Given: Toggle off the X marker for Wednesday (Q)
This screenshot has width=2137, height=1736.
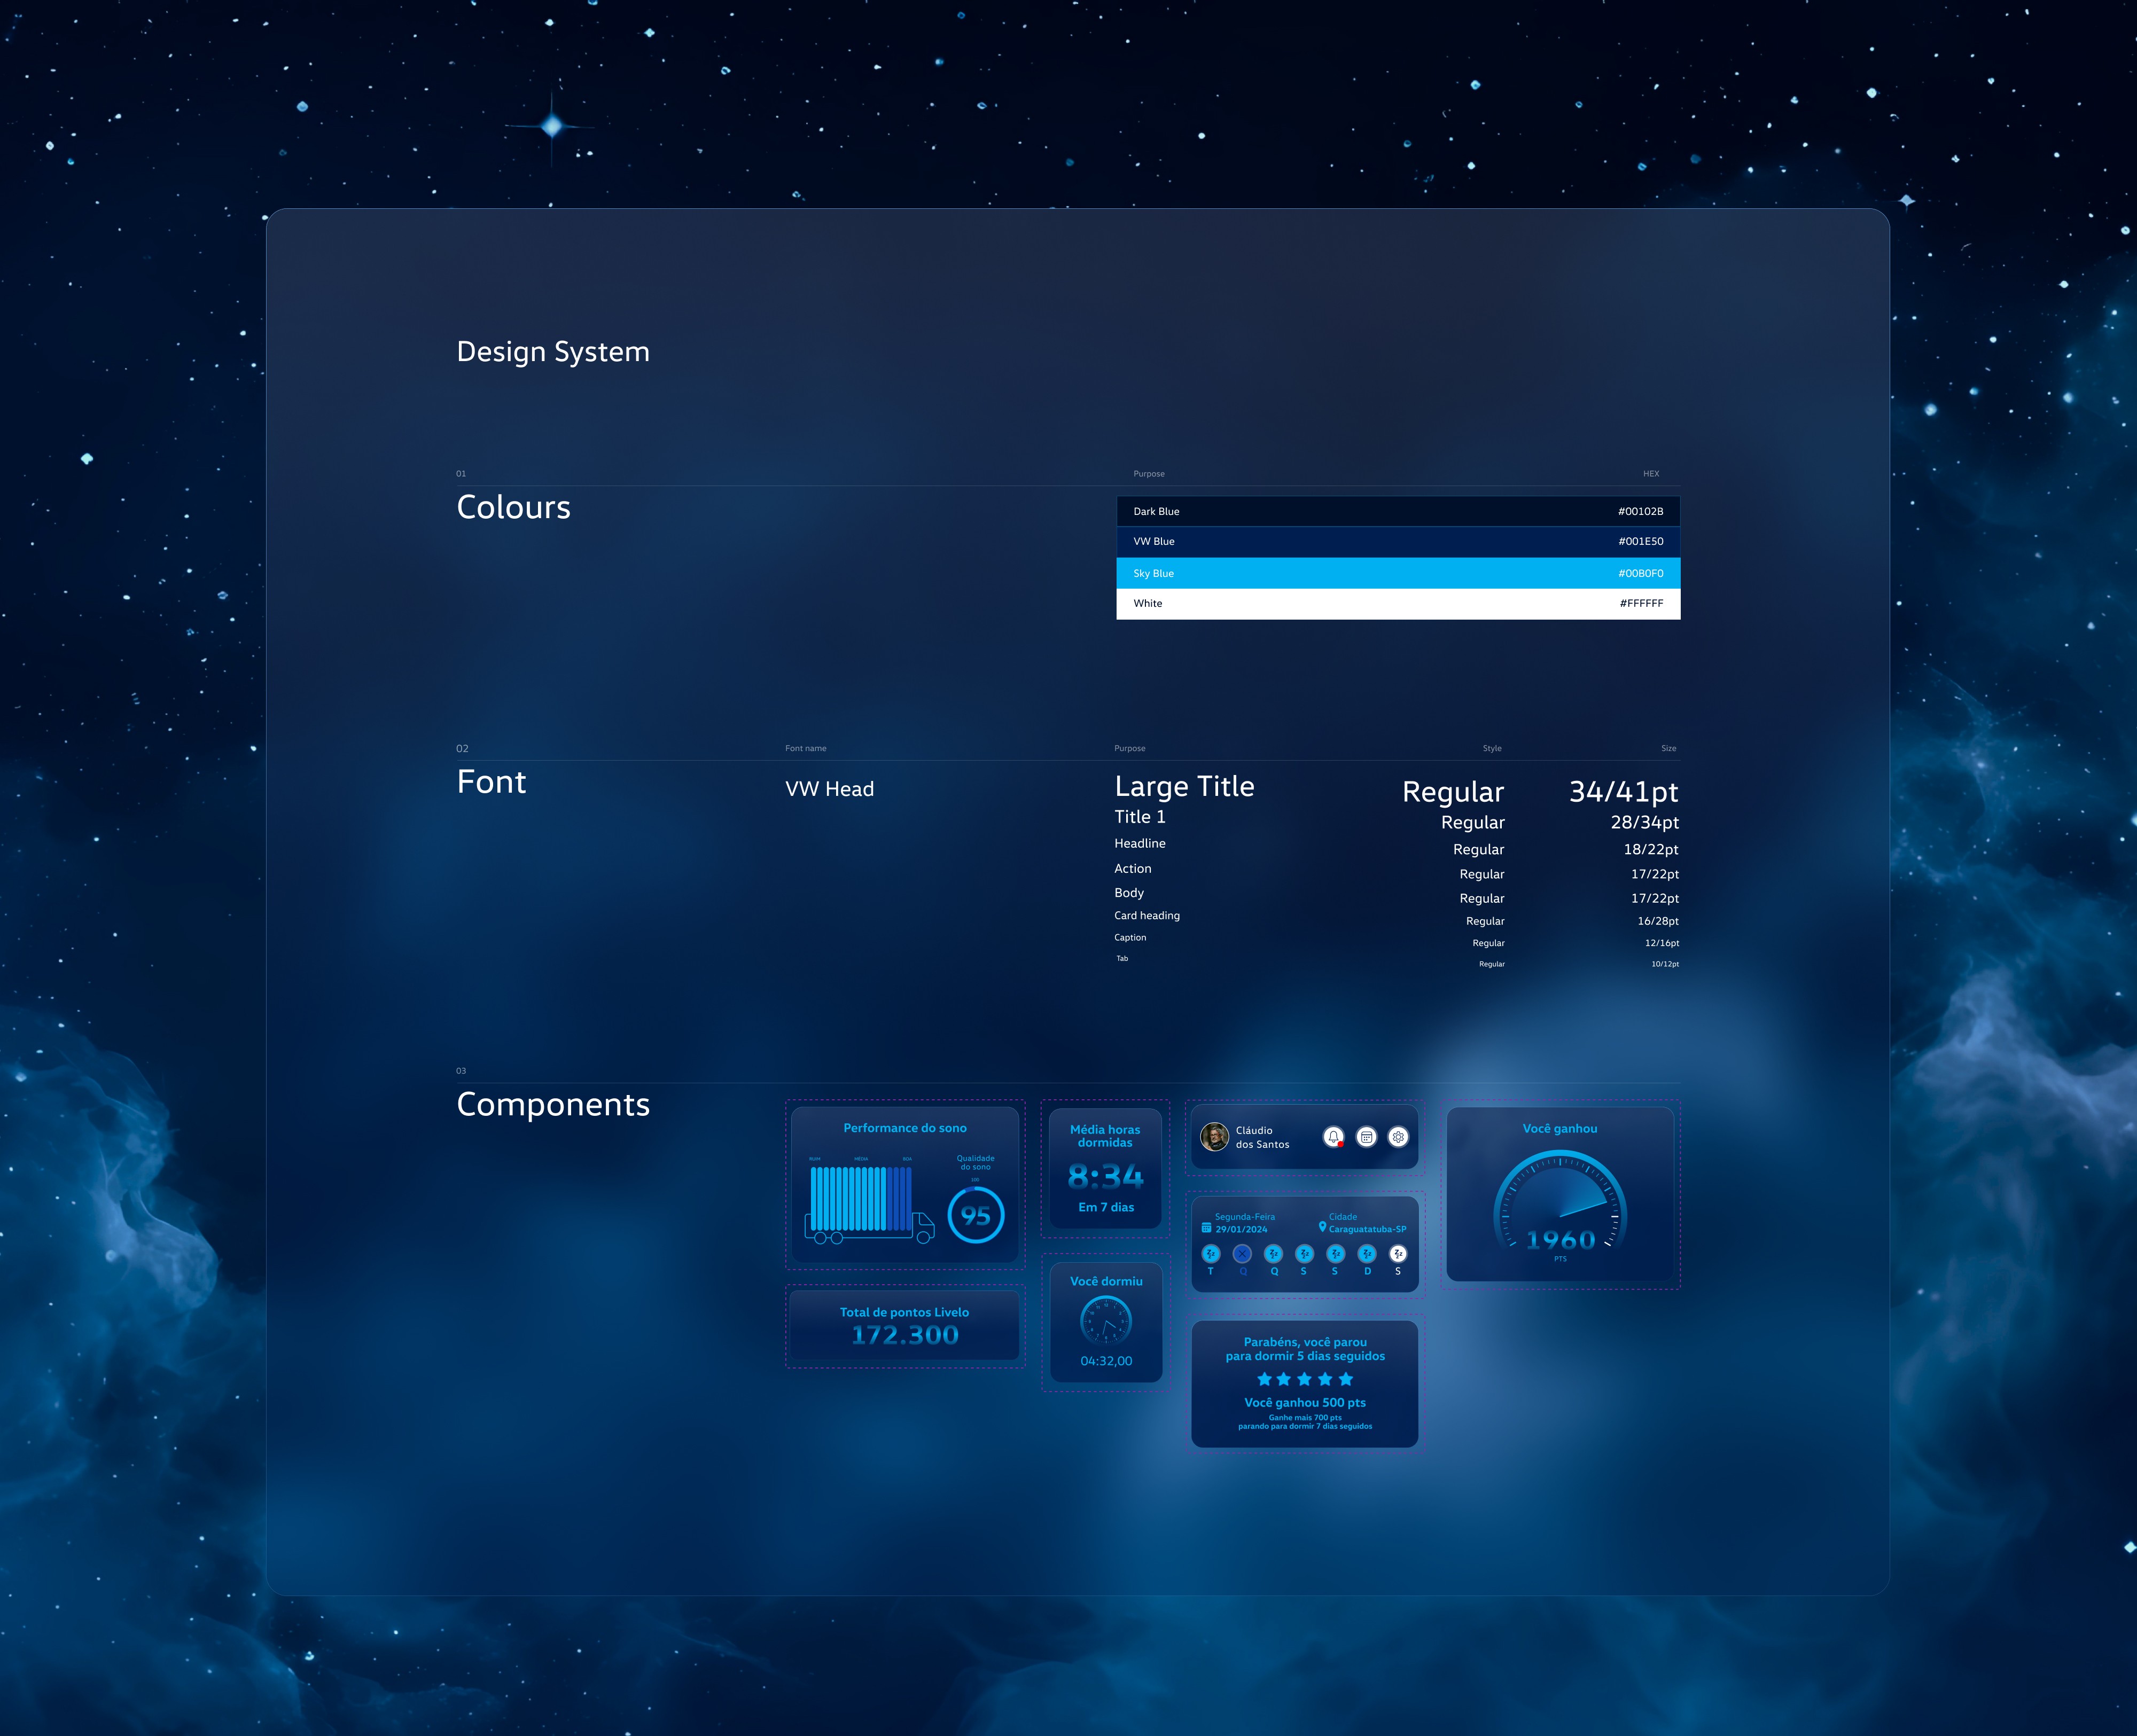Looking at the screenshot, I should point(1242,1253).
